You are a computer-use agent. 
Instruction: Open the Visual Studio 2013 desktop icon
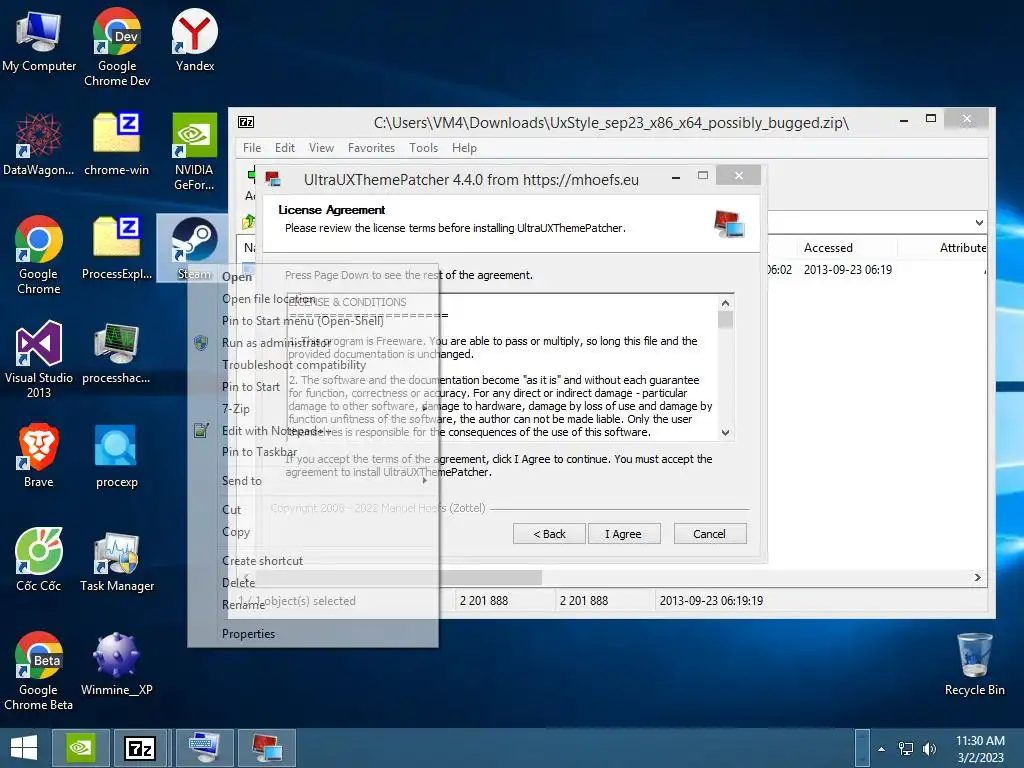(x=39, y=359)
